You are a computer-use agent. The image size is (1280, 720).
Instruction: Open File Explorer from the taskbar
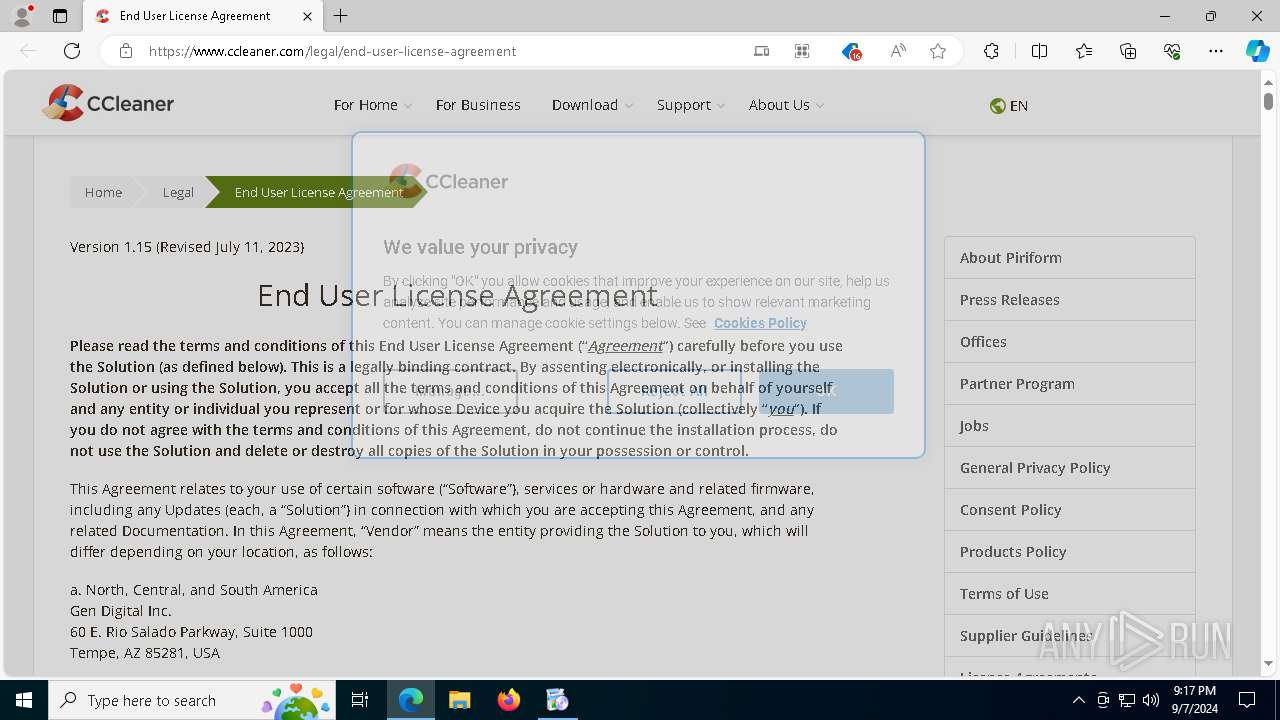pyautogui.click(x=459, y=700)
